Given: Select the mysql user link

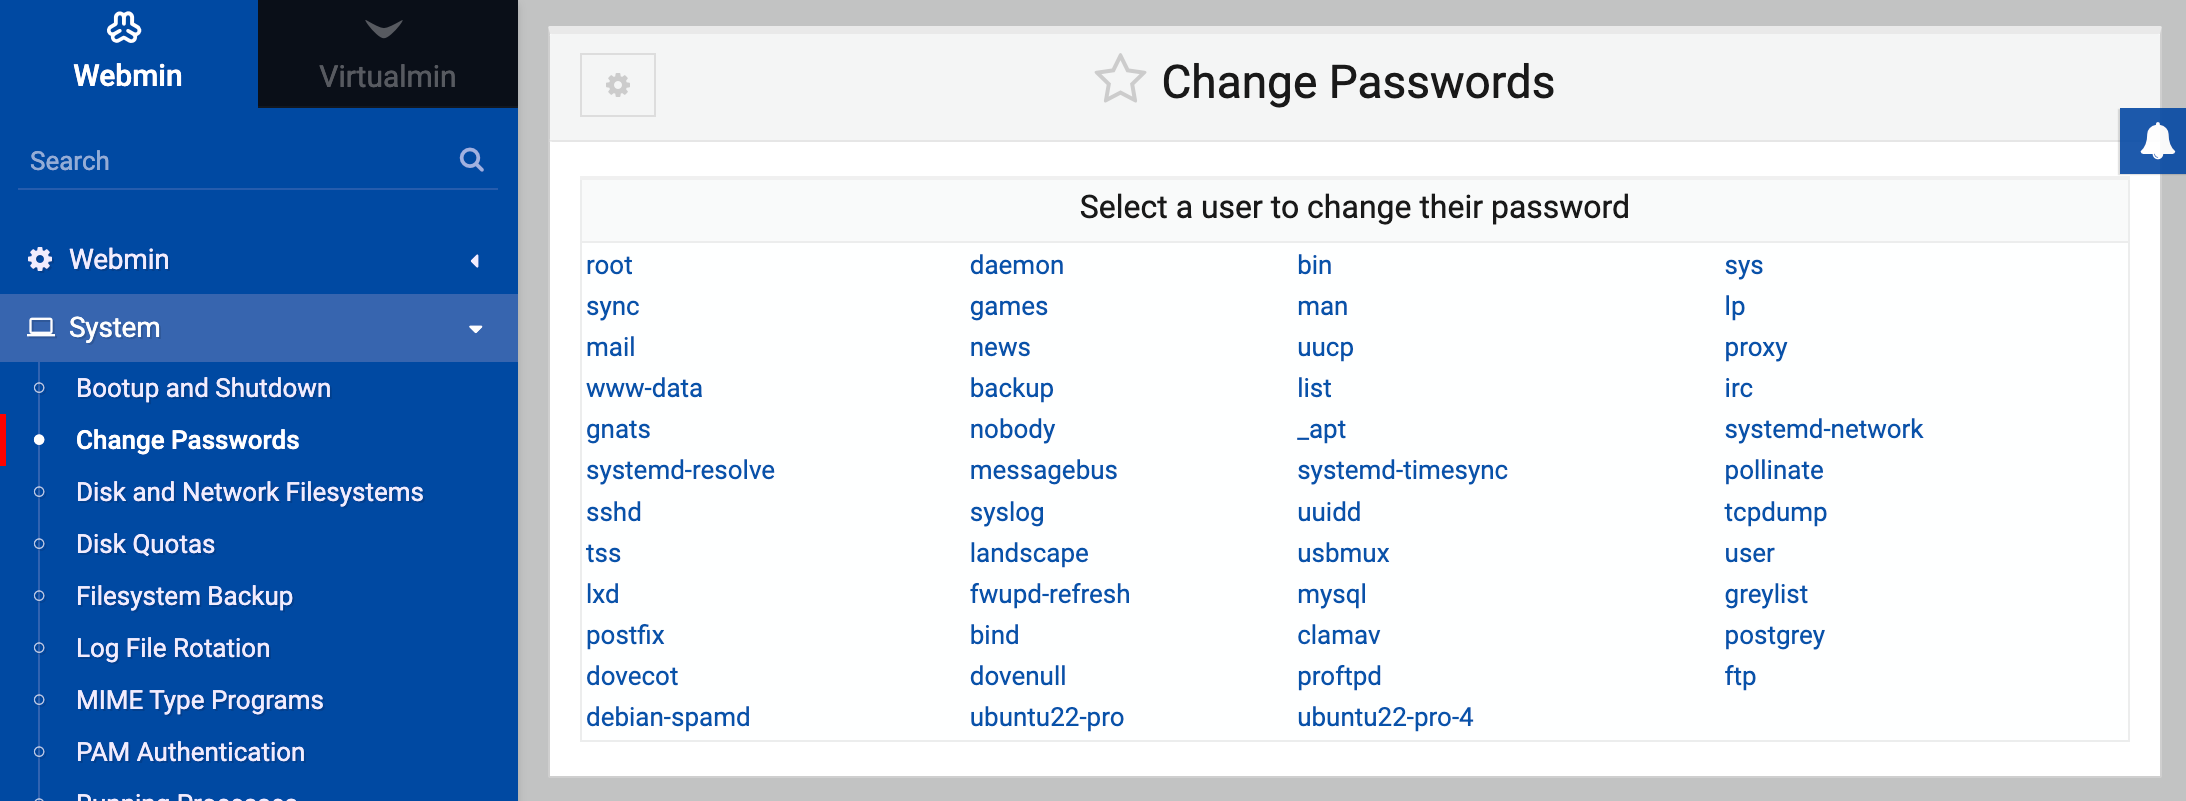Looking at the screenshot, I should tap(1331, 594).
